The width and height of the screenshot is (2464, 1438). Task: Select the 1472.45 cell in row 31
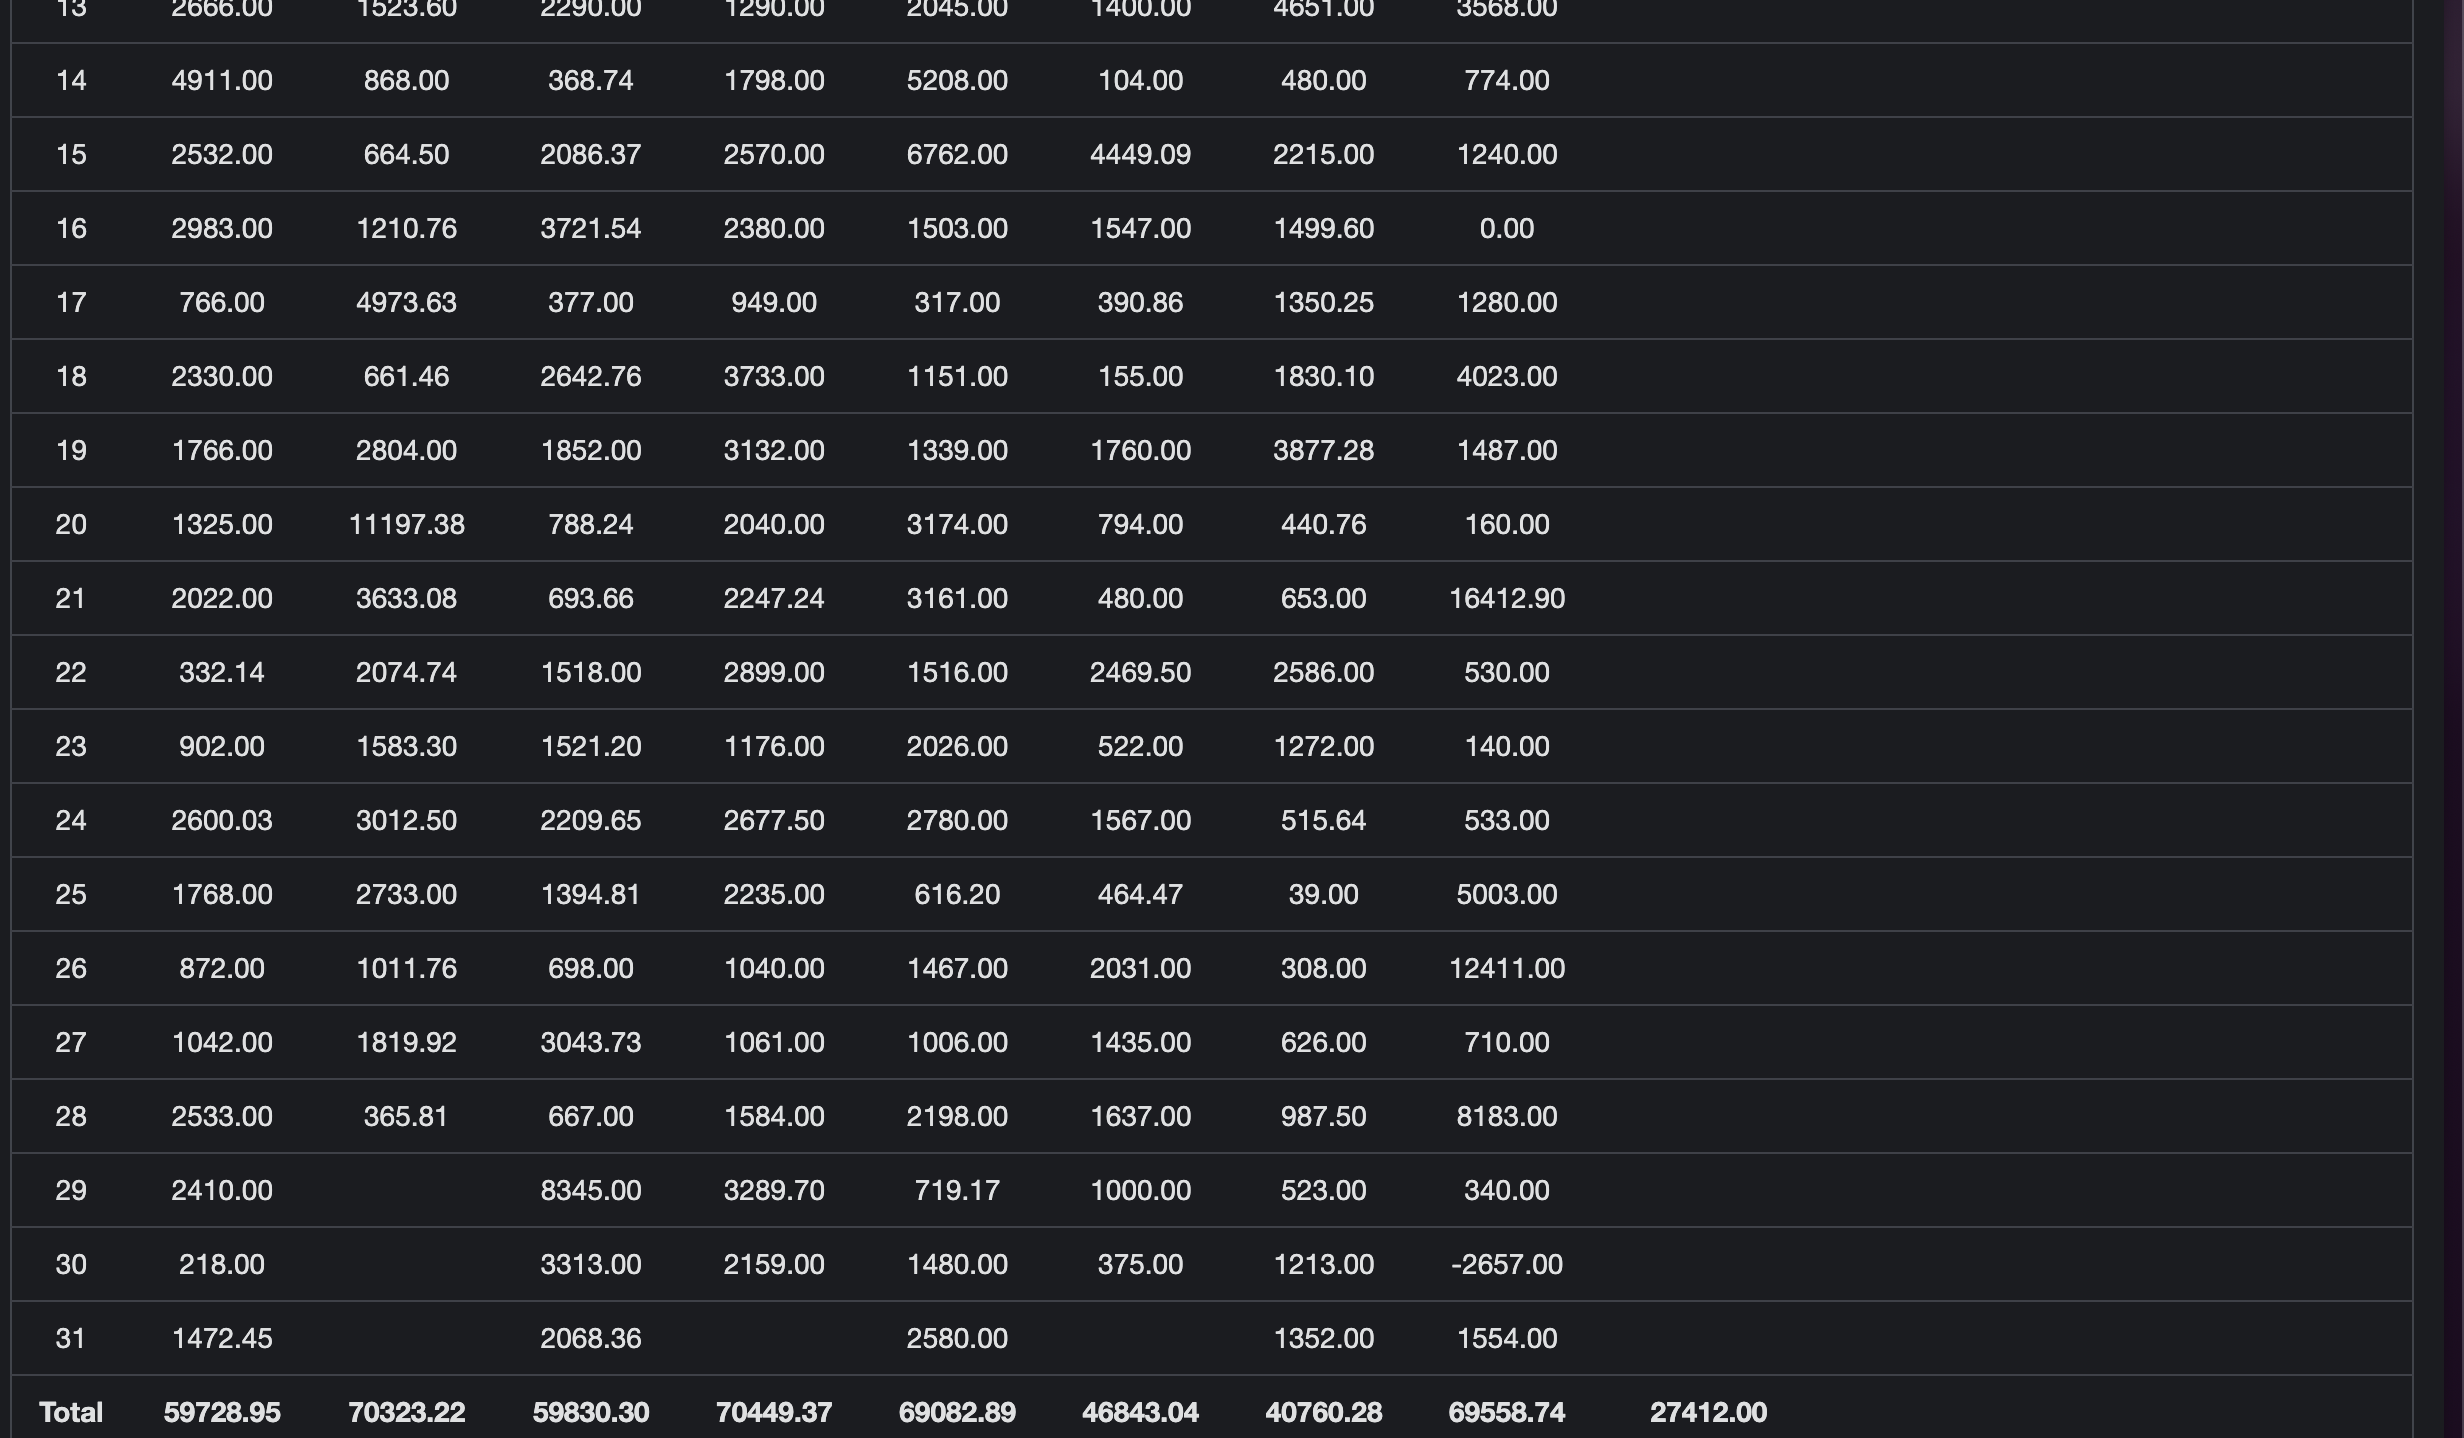(222, 1338)
